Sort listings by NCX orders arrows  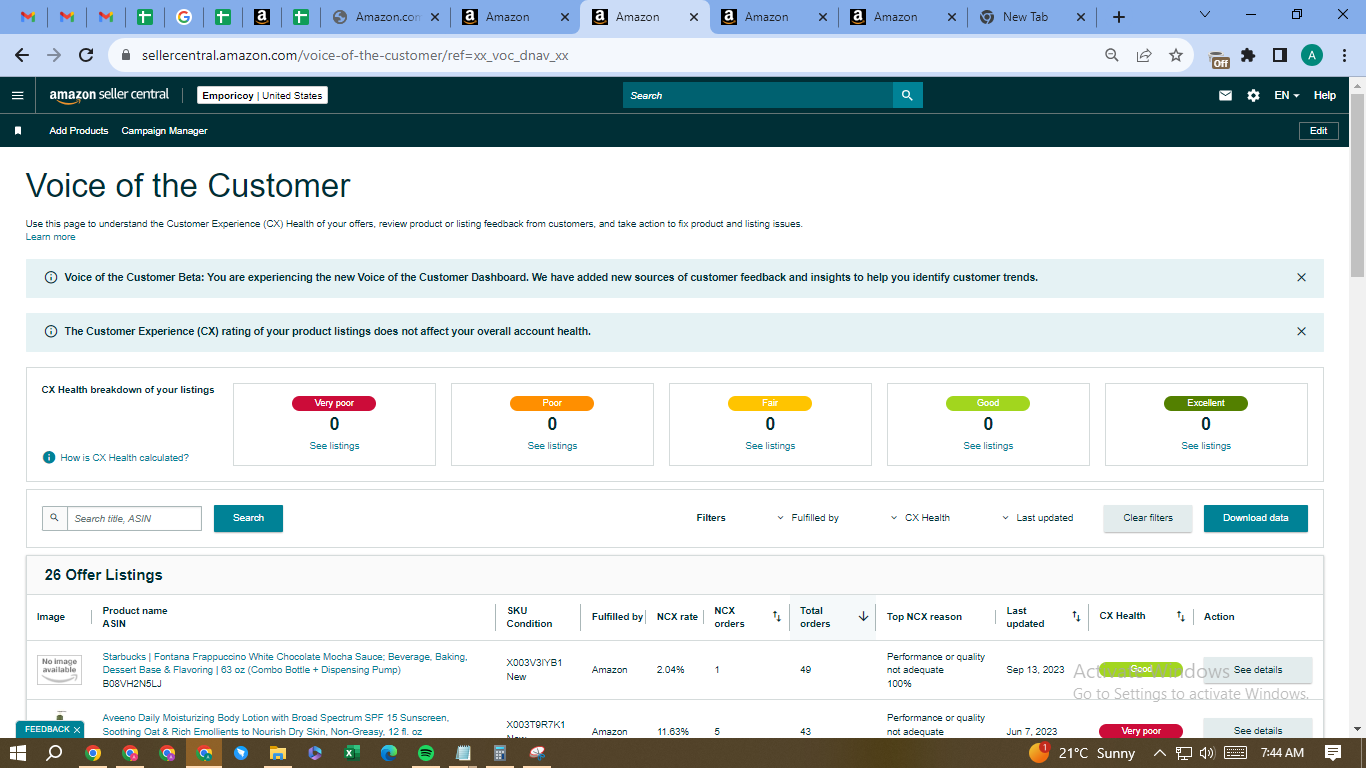[x=776, y=617]
